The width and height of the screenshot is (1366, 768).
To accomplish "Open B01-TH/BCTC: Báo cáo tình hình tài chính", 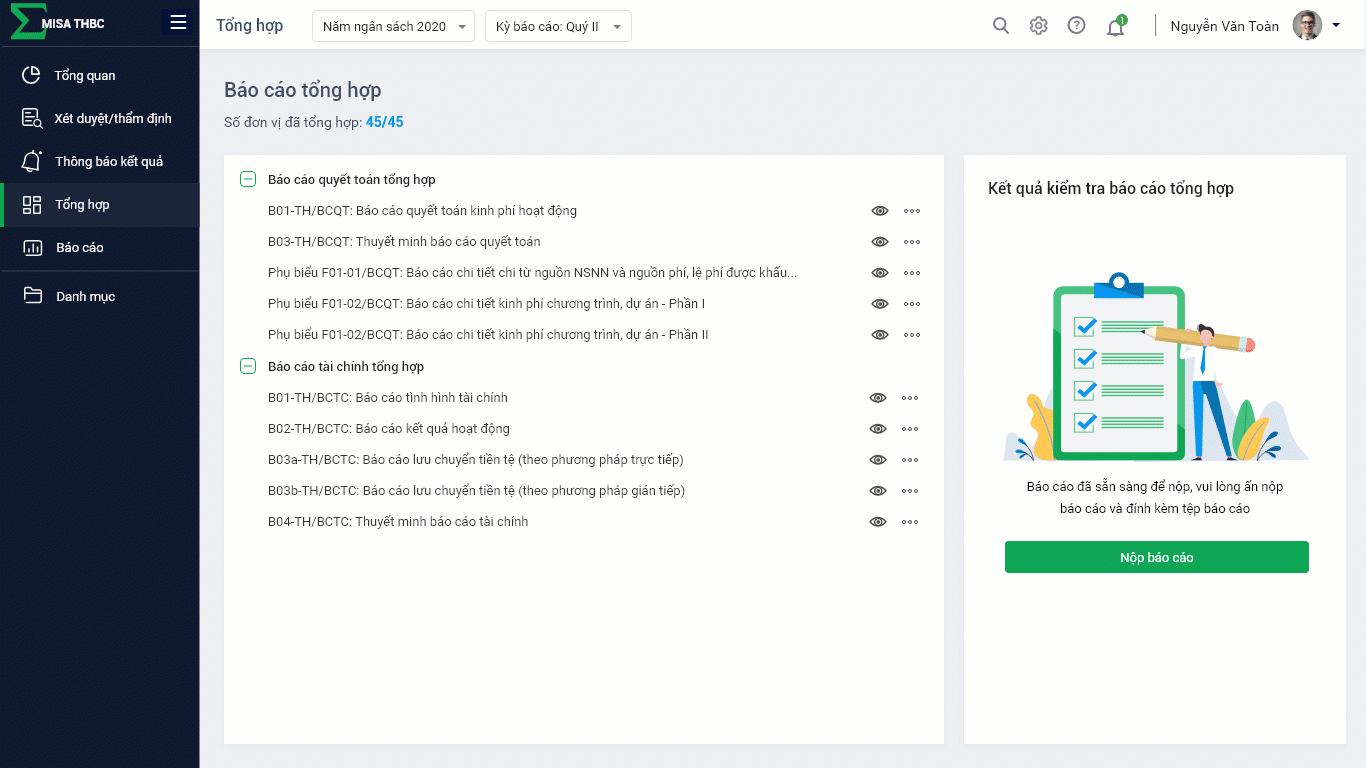I will point(388,398).
